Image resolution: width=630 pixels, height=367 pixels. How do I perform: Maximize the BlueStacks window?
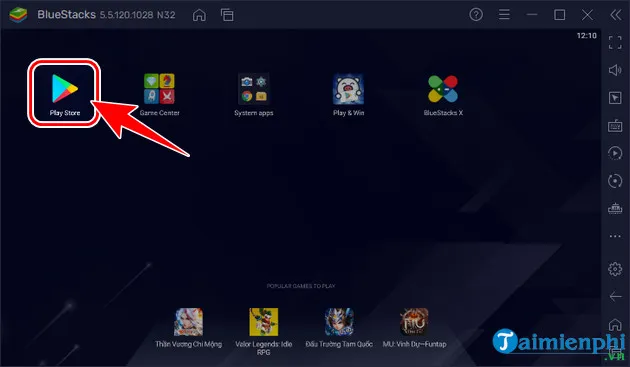coord(560,15)
